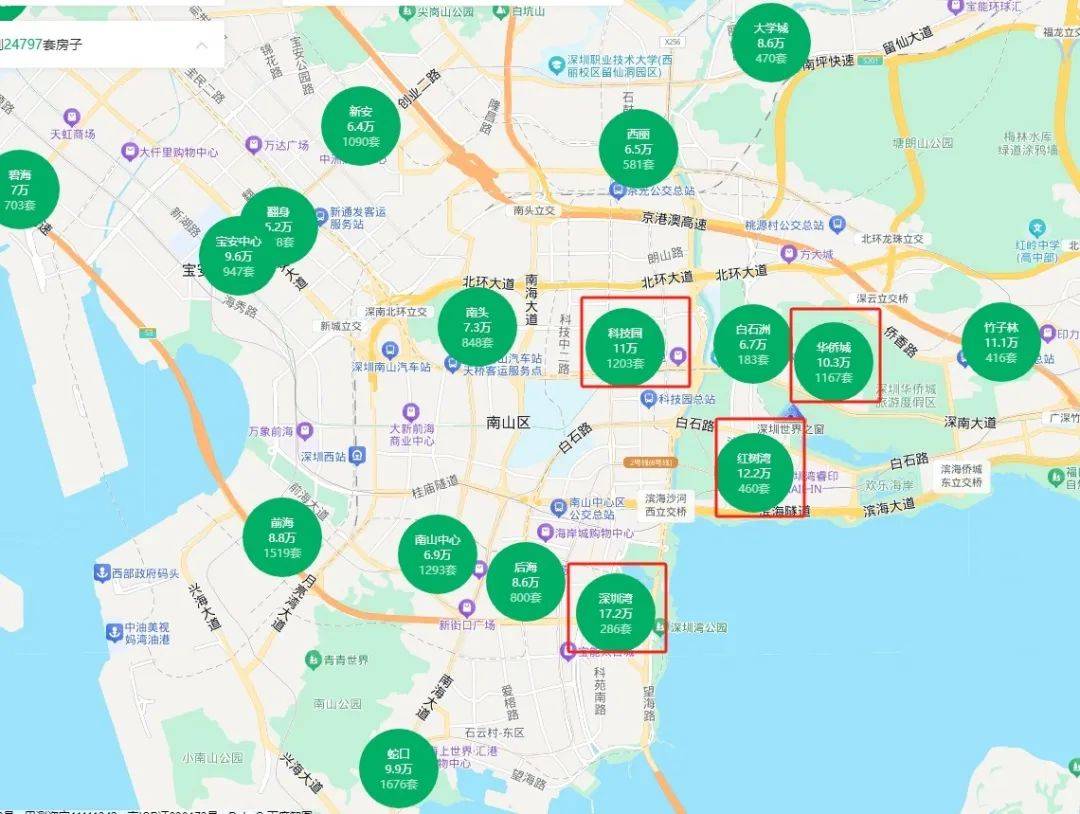Select the 桃源村公交总站 bus icon
This screenshot has height=814, width=1080.
pyautogui.click(x=837, y=224)
